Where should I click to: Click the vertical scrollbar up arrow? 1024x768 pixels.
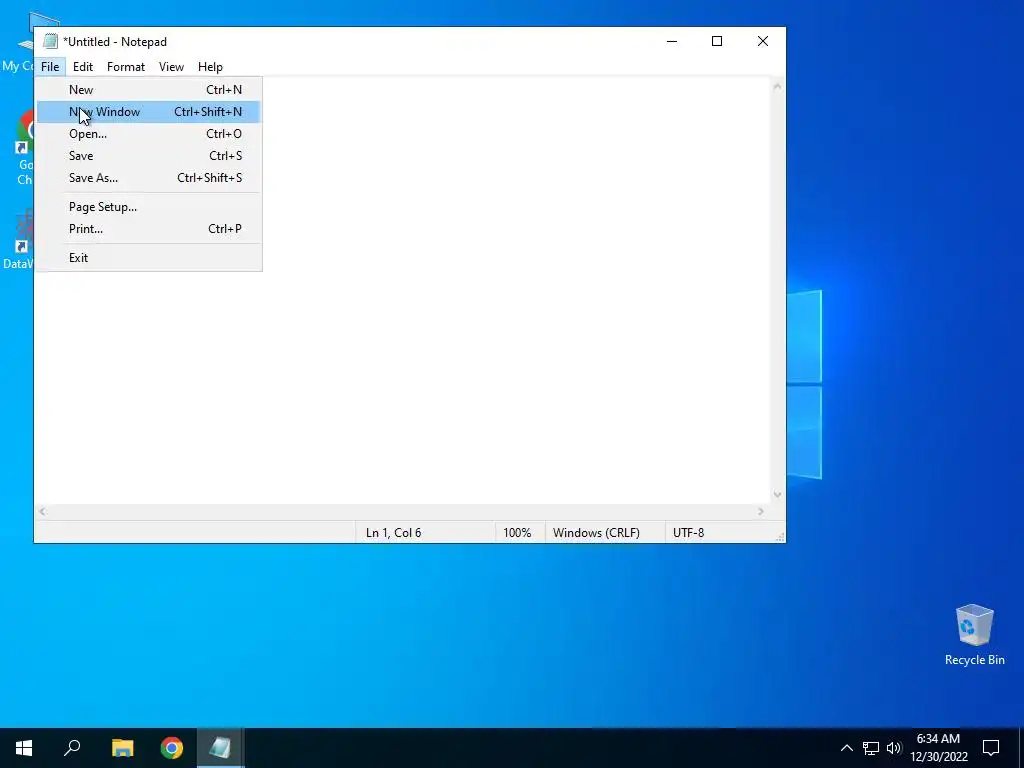coord(777,86)
